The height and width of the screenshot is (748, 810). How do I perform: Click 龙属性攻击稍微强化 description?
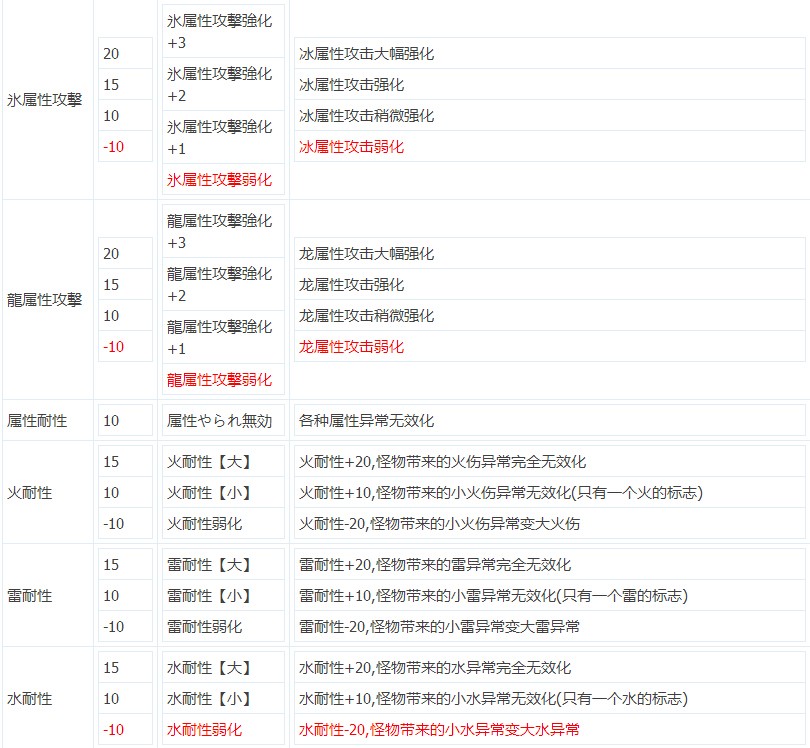pyautogui.click(x=550, y=315)
